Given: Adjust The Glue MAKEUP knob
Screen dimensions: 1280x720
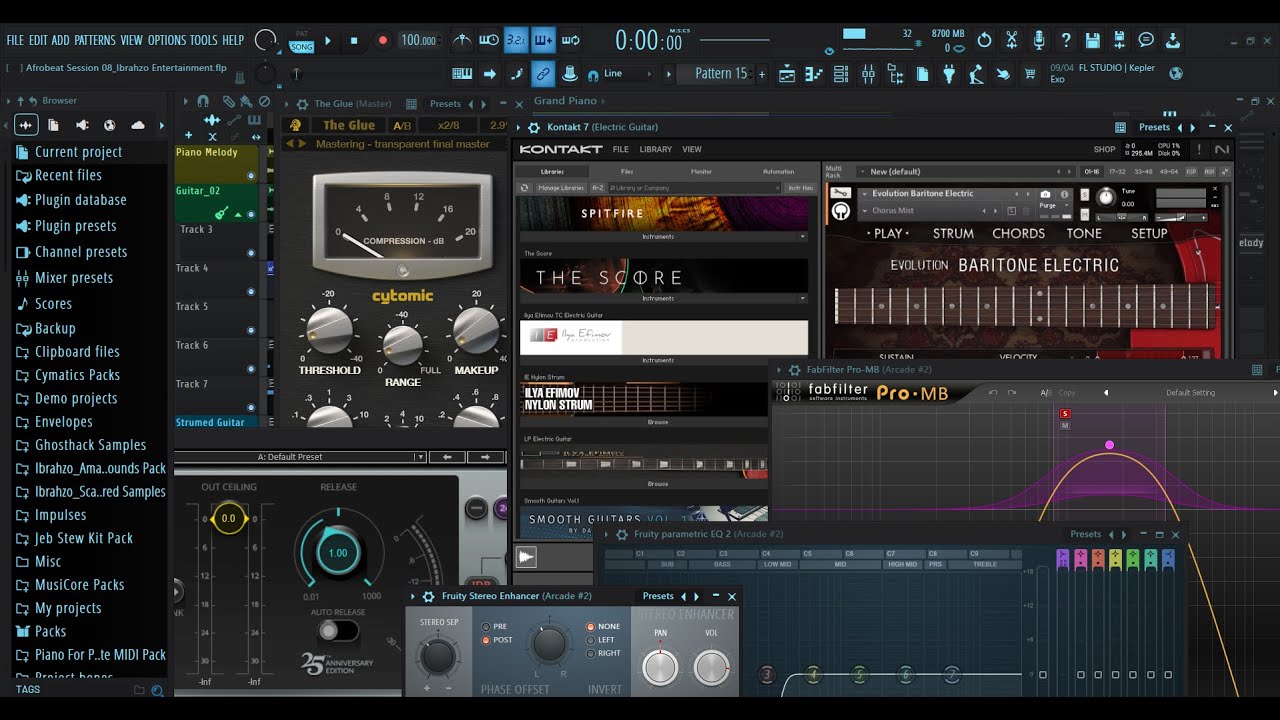Looking at the screenshot, I should (x=476, y=330).
